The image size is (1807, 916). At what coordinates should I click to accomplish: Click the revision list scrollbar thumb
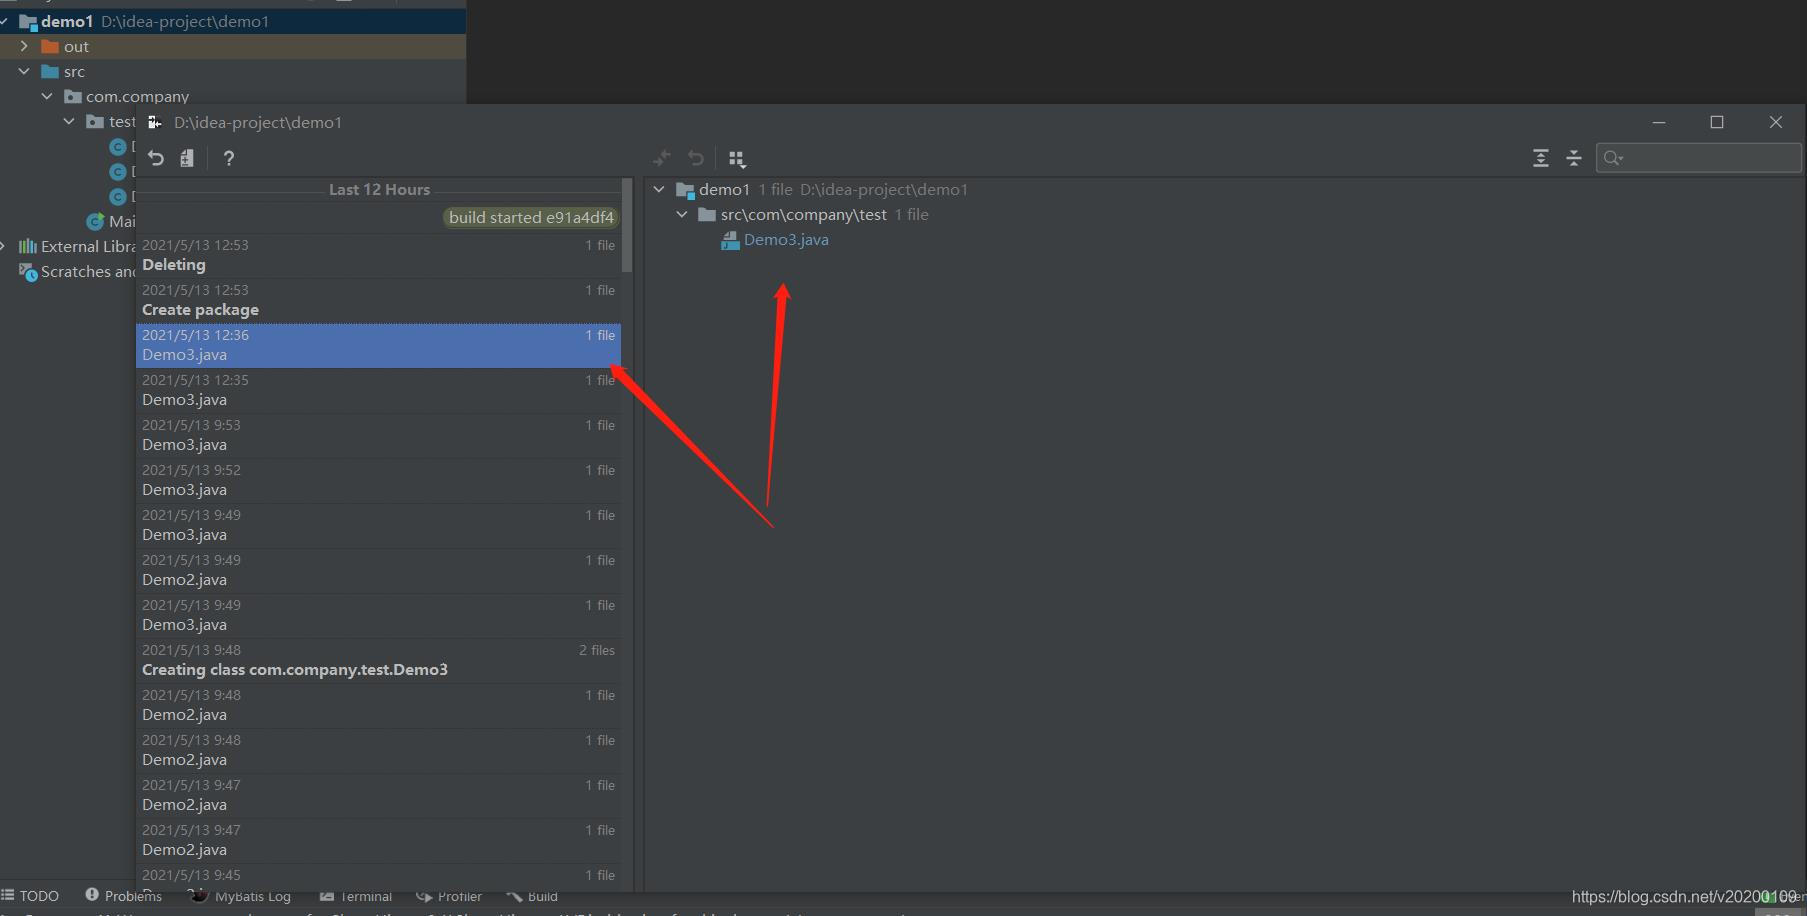click(627, 225)
